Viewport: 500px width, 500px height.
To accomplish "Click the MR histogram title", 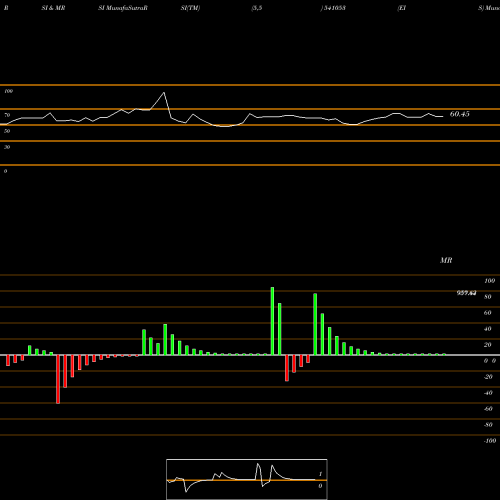I will tap(446, 260).
